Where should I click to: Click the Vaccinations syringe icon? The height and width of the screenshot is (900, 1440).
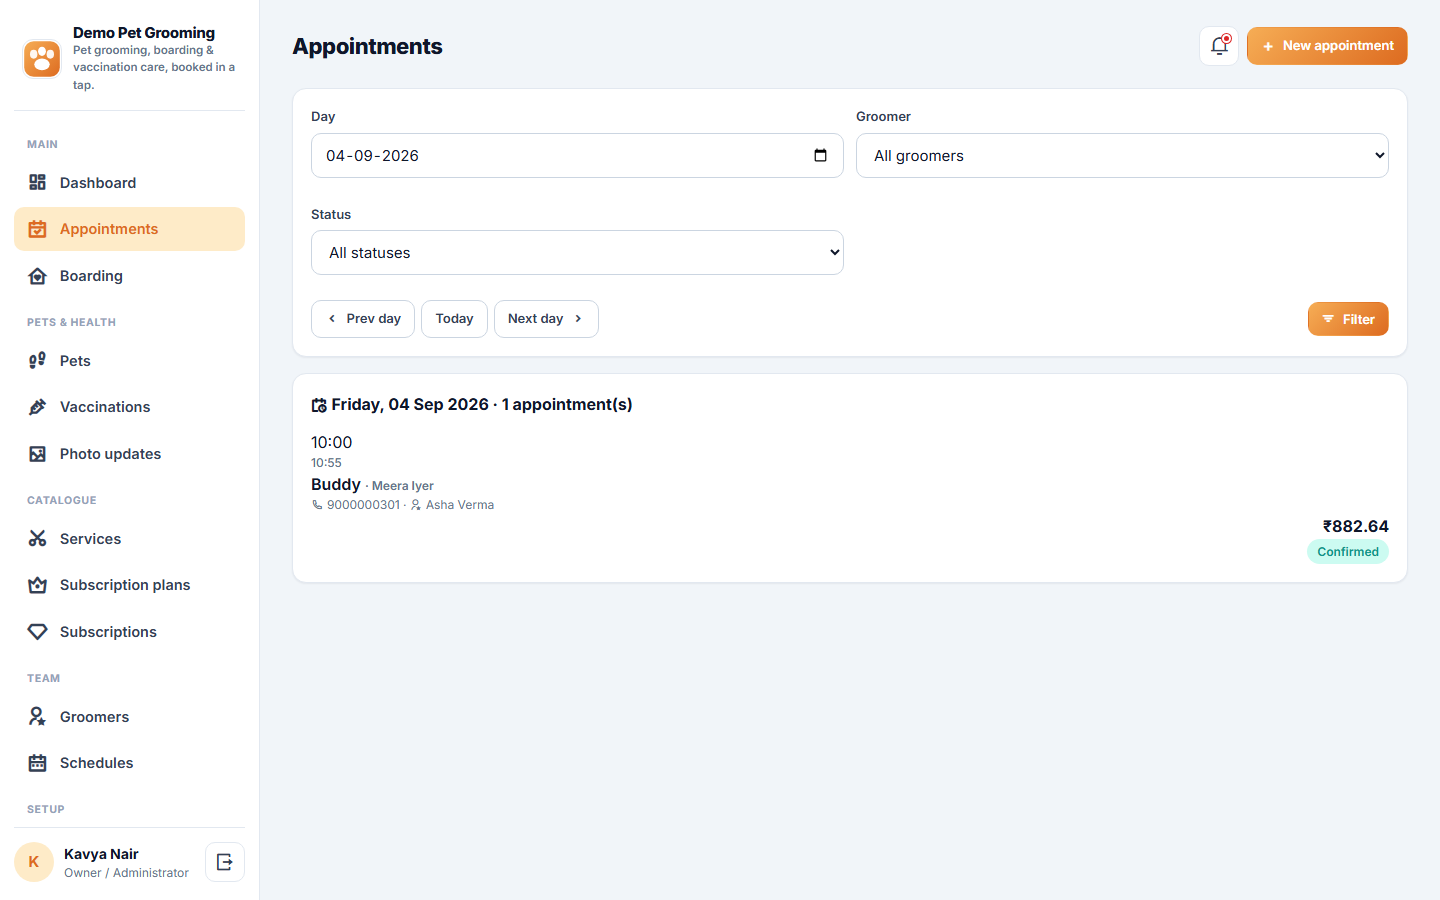click(38, 407)
